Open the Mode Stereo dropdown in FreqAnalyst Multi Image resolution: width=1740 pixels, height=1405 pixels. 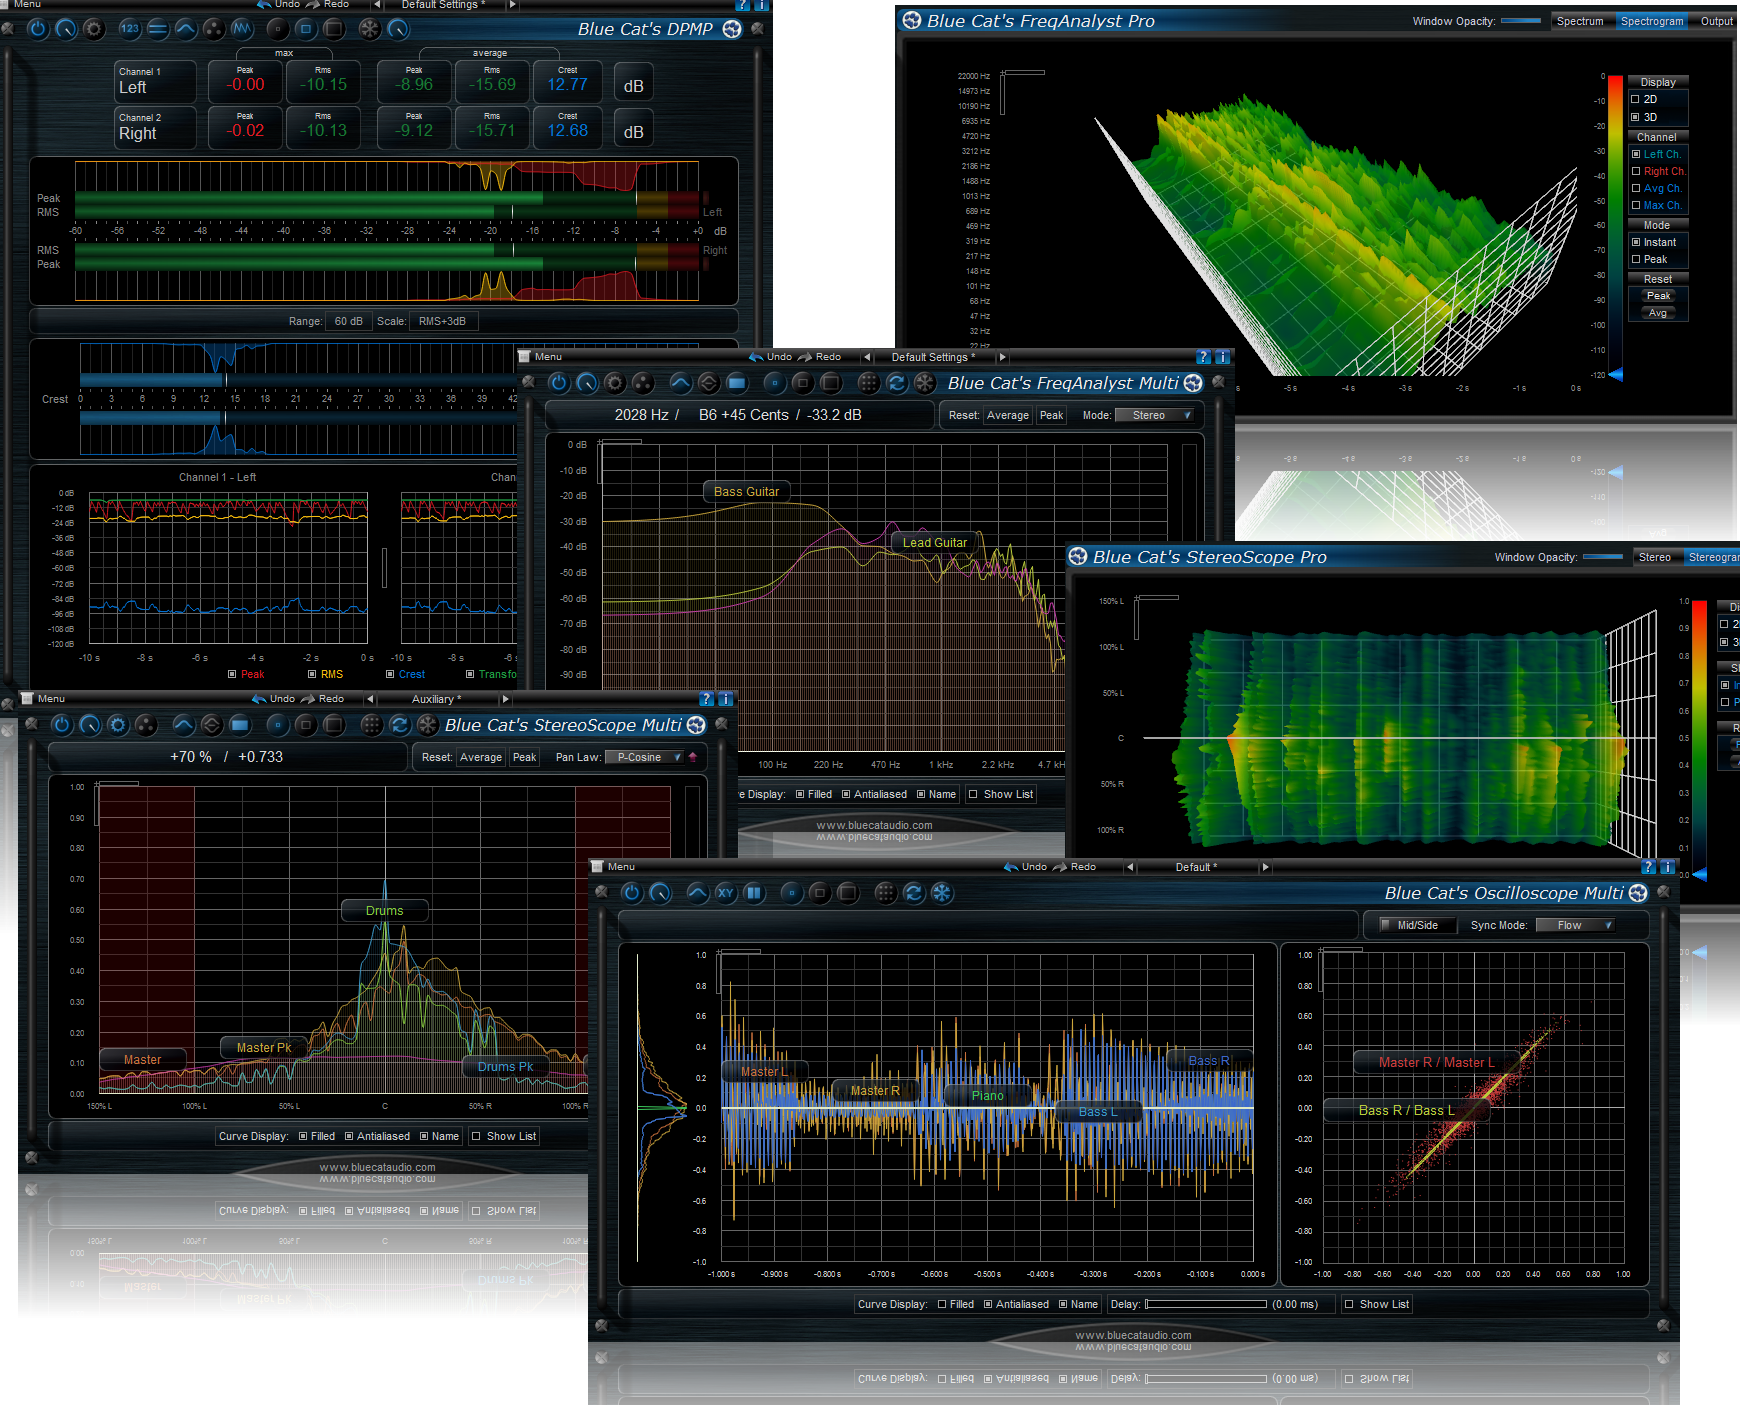coord(1154,415)
